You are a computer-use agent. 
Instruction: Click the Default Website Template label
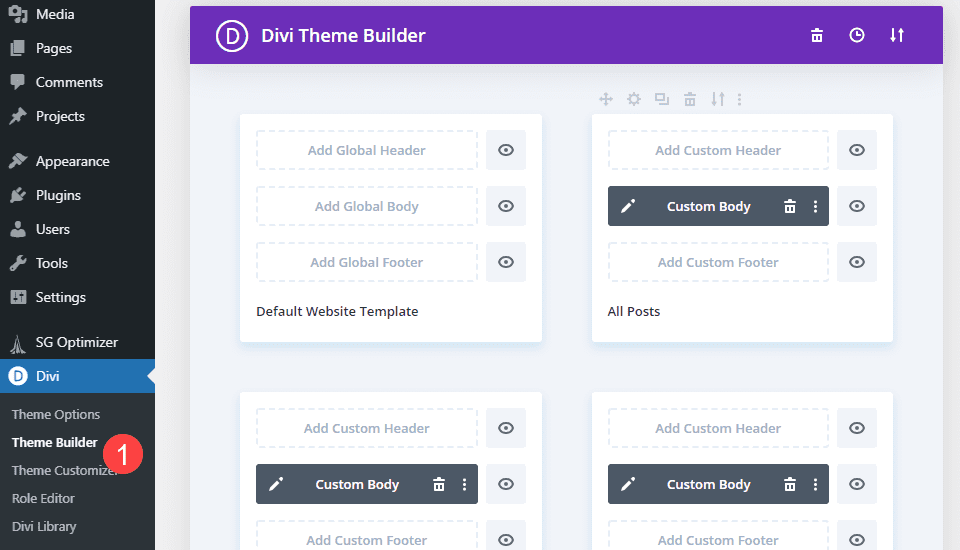tap(337, 311)
